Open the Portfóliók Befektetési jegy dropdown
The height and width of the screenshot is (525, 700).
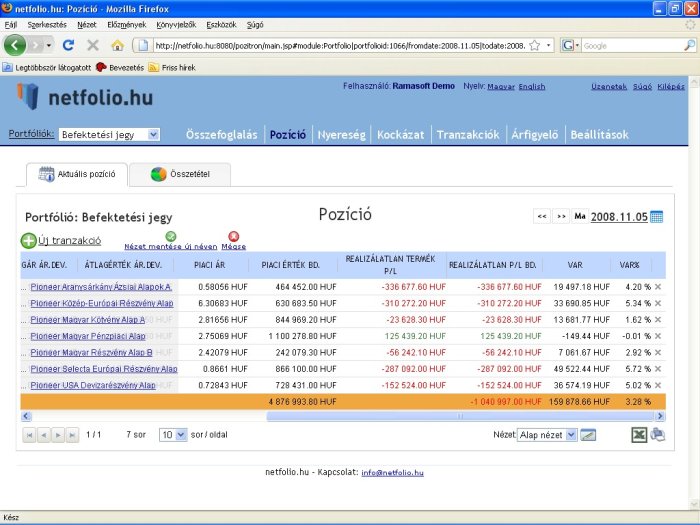[109, 134]
